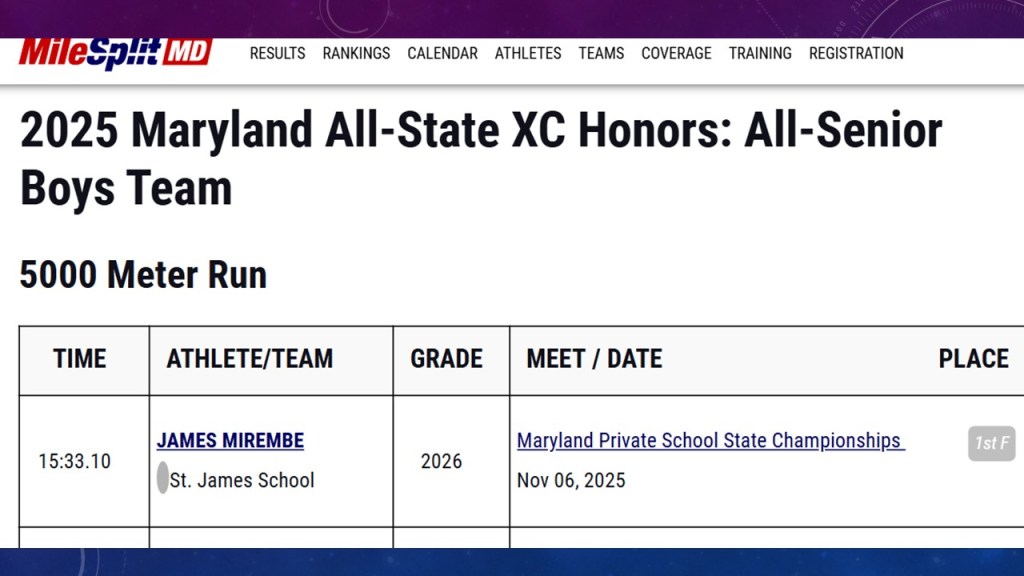Viewport: 1024px width, 576px height.
Task: Open the Athletes nav item
Action: (x=528, y=53)
